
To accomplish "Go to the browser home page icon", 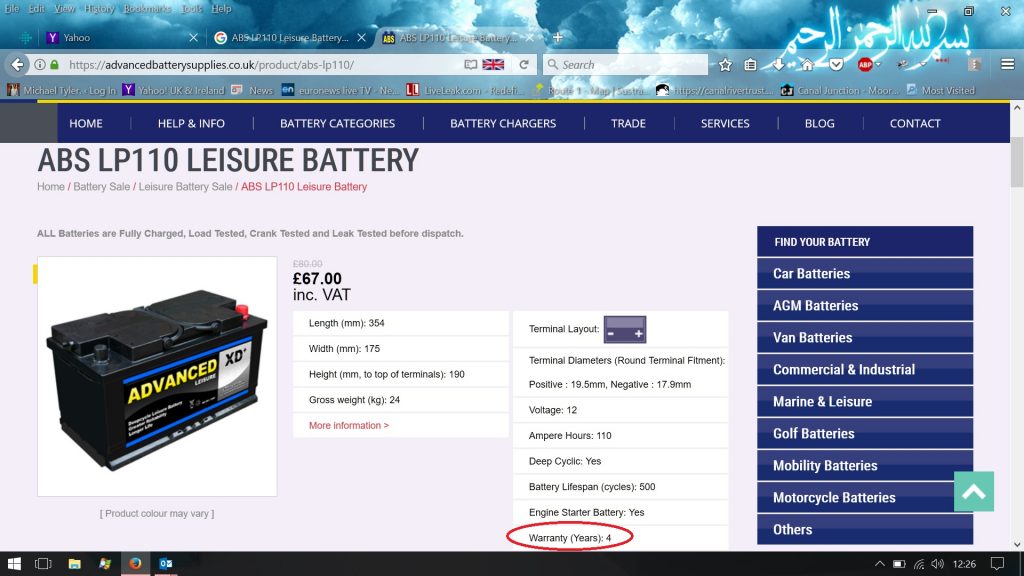I will (807, 65).
